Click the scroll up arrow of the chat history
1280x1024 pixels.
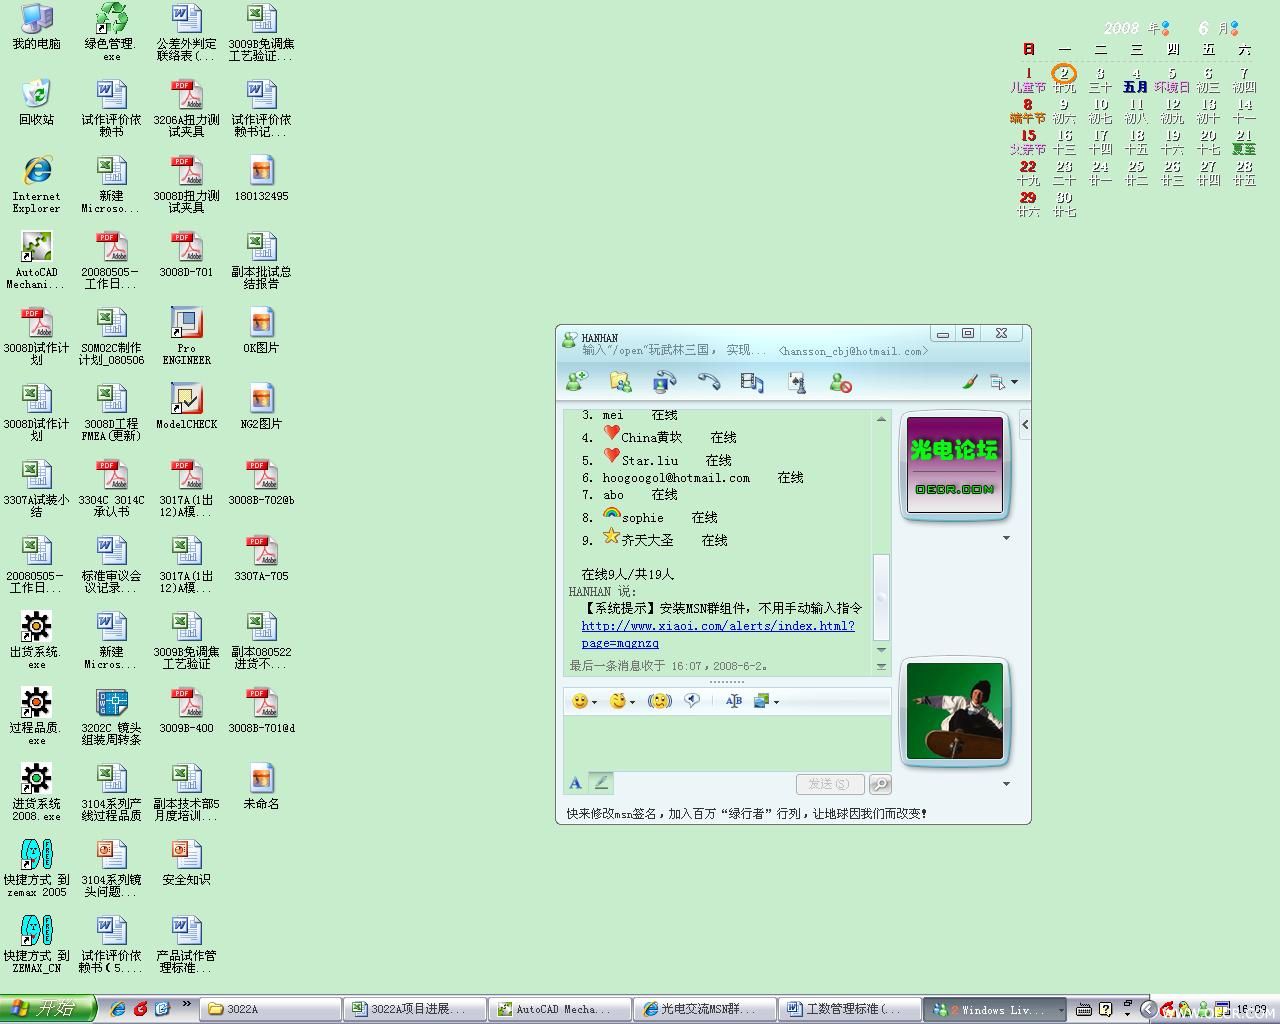pos(881,419)
